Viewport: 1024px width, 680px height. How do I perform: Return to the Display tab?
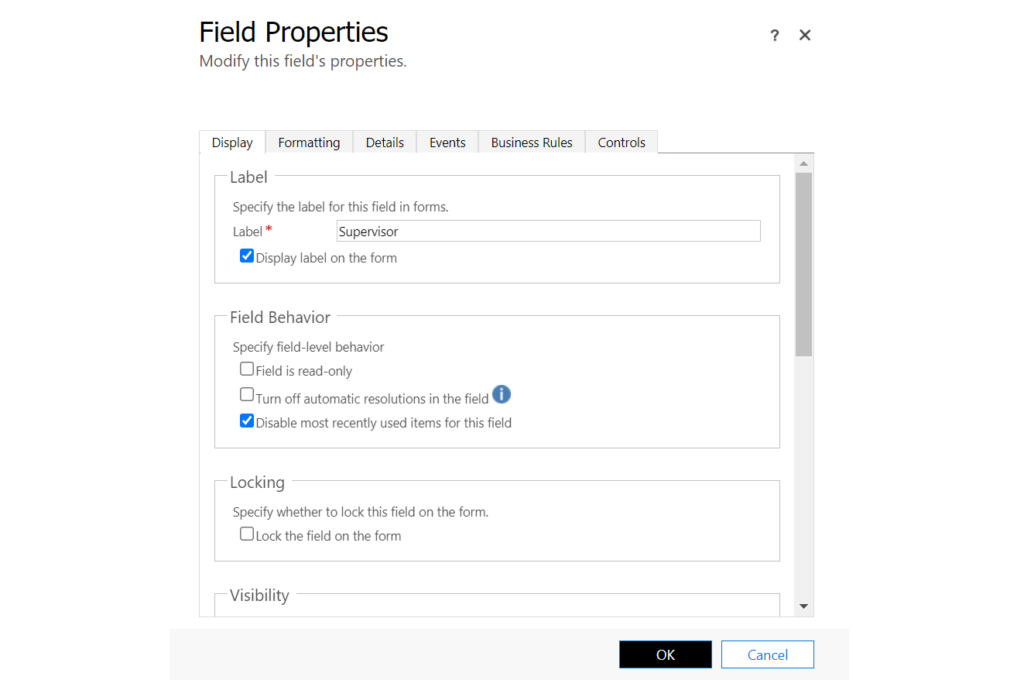pyautogui.click(x=232, y=142)
